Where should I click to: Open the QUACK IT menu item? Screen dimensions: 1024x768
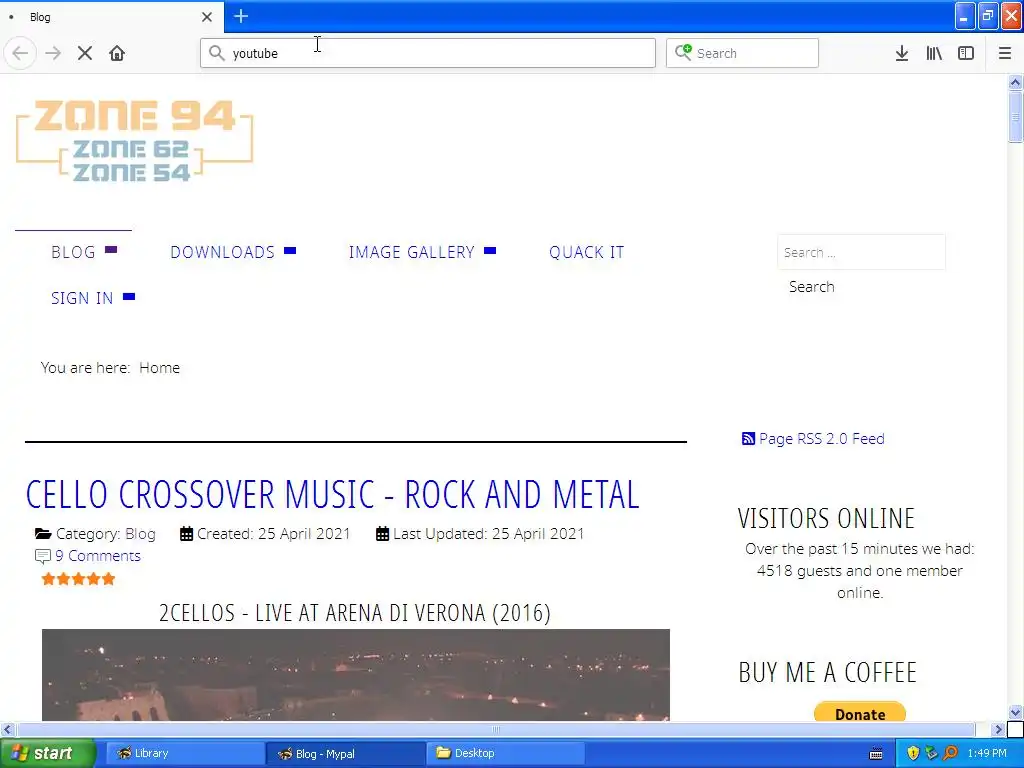click(x=586, y=252)
